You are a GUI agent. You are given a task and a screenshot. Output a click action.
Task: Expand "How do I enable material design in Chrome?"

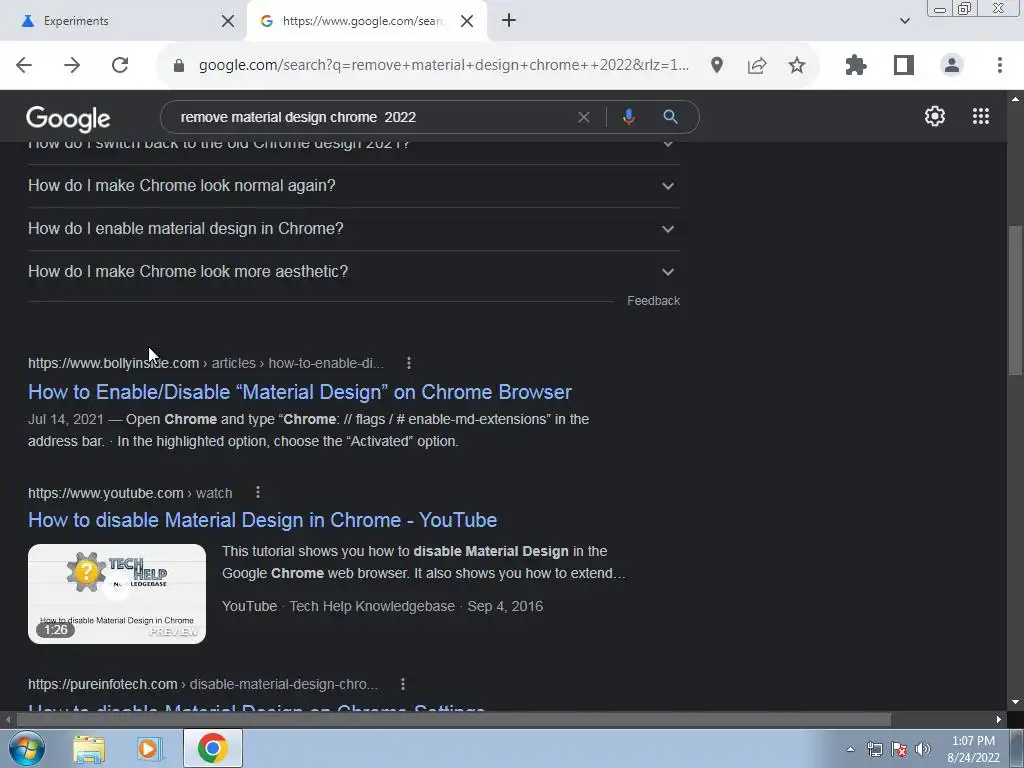point(353,229)
